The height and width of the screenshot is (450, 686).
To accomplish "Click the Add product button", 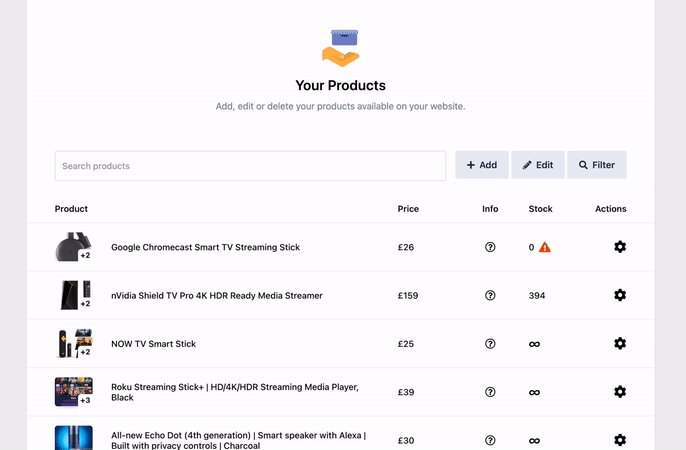I will 482,165.
